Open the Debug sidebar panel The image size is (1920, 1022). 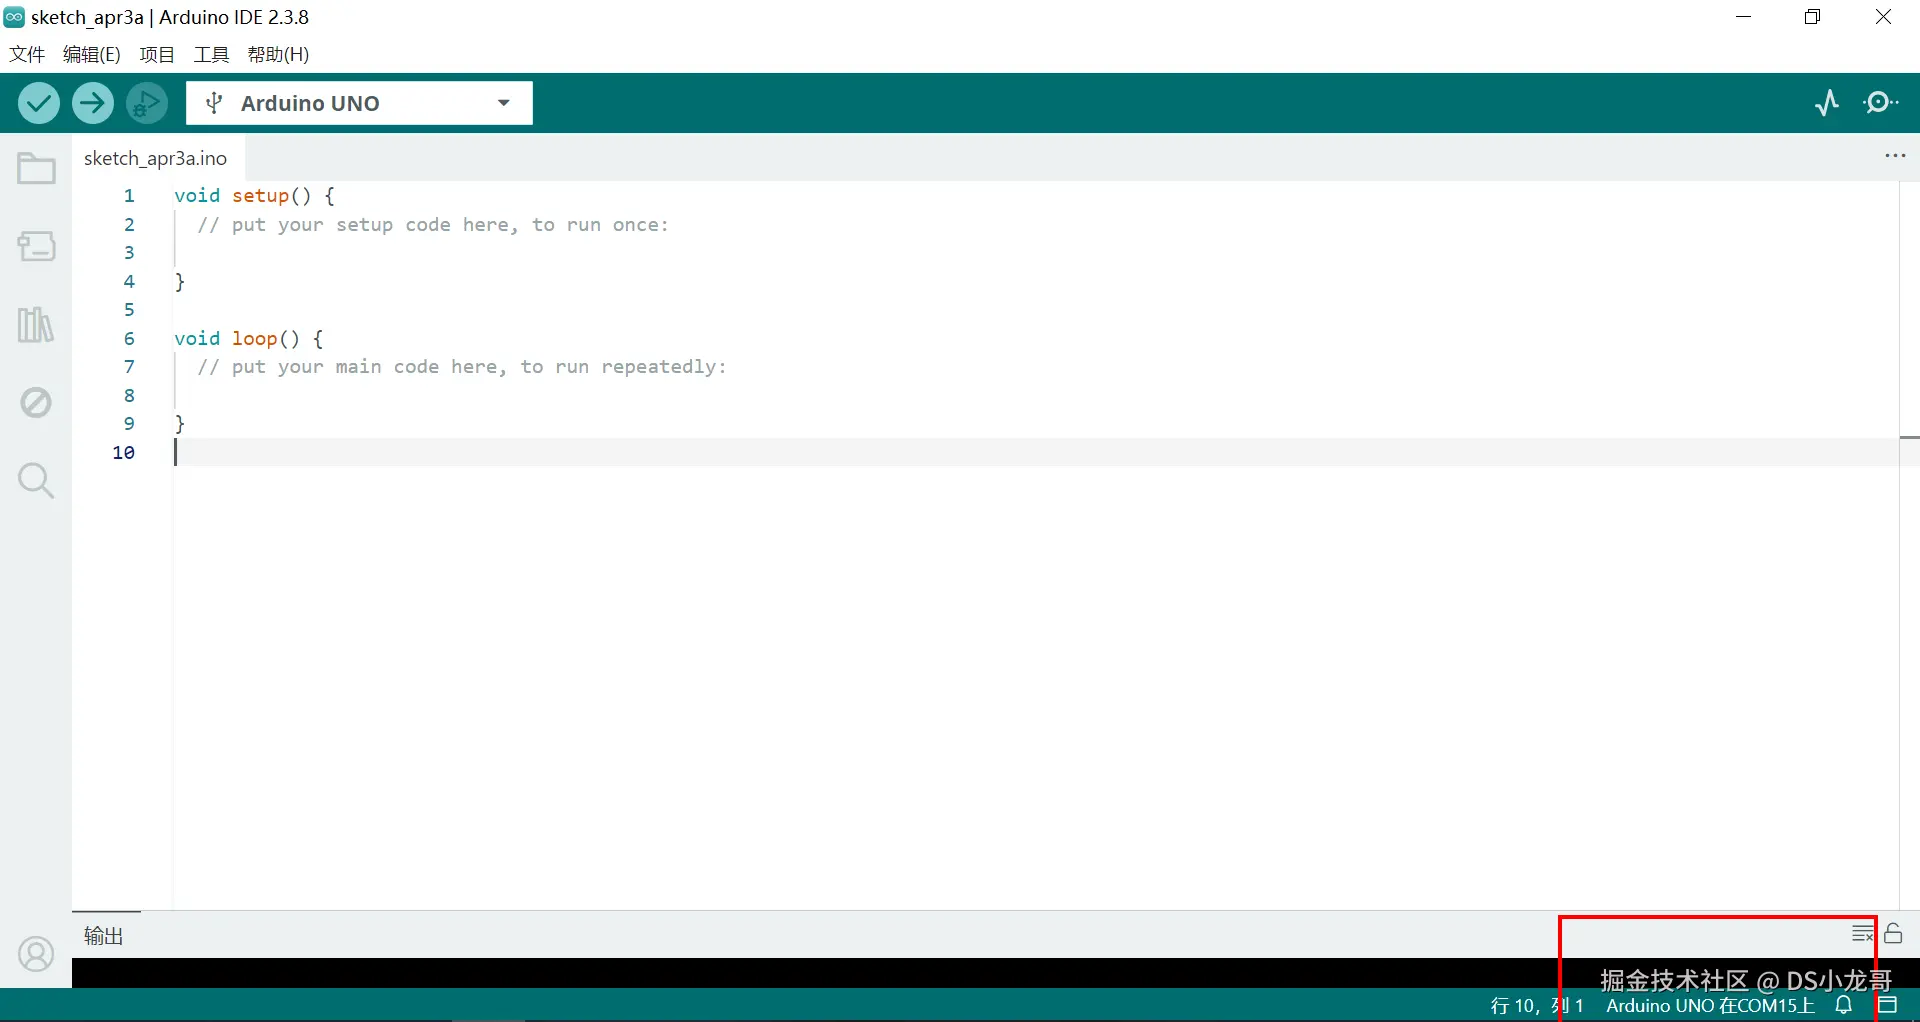coord(36,402)
